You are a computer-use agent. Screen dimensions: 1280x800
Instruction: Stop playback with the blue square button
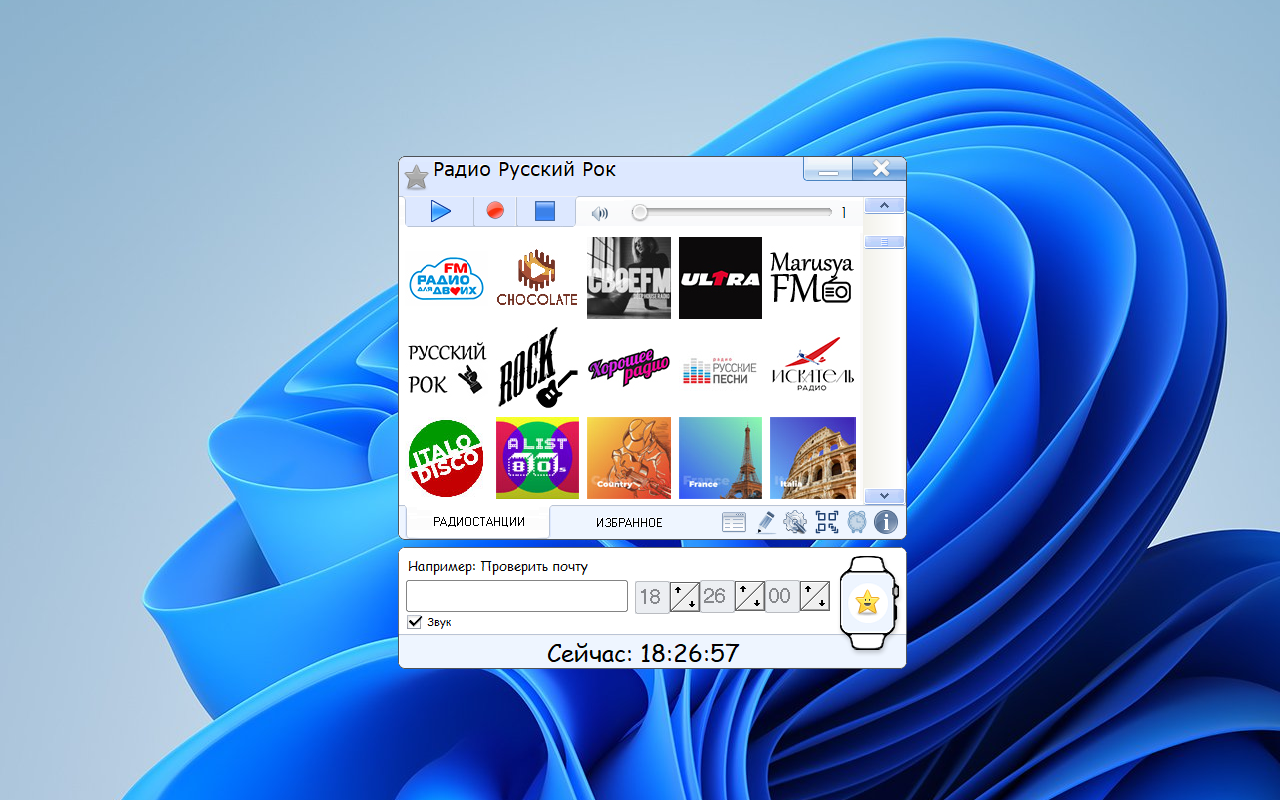pos(545,211)
